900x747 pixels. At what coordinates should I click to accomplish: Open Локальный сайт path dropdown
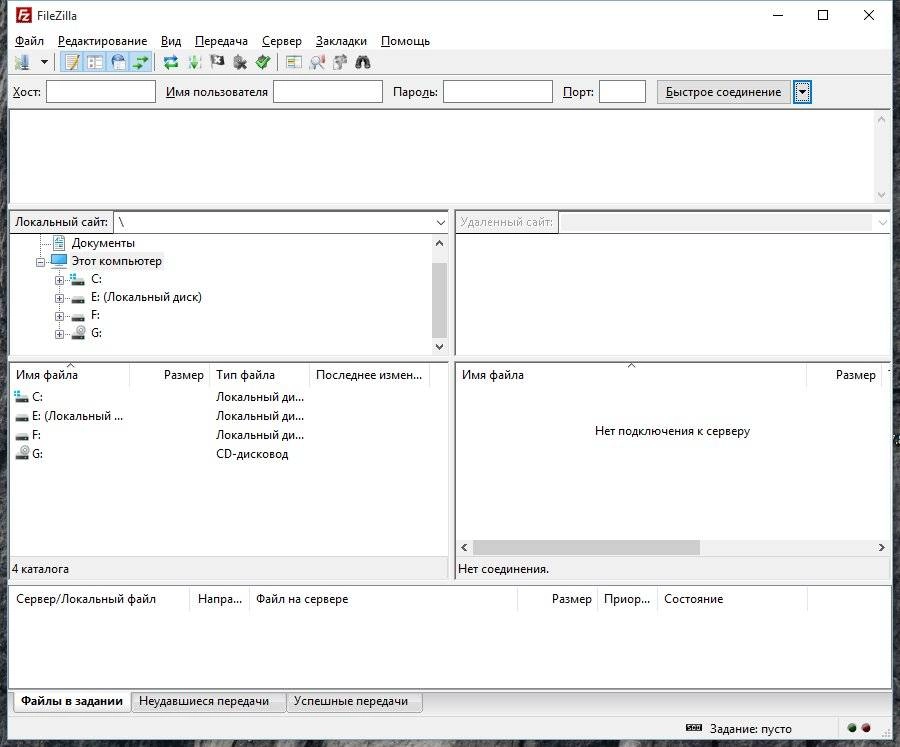tap(440, 222)
